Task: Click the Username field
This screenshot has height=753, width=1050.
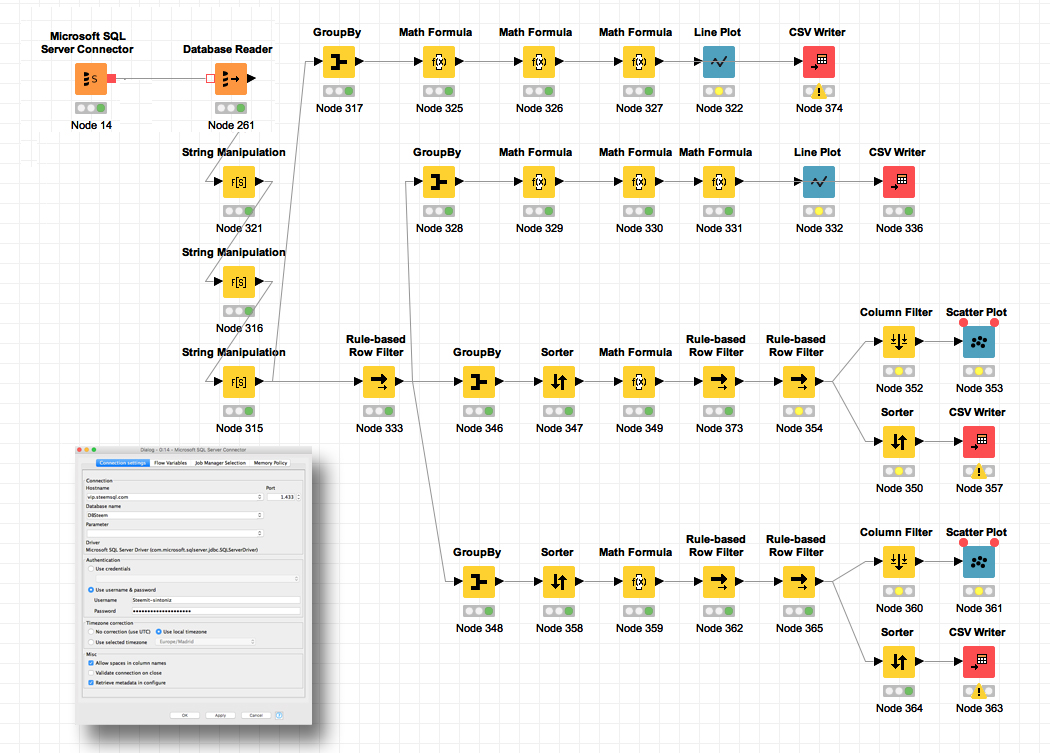Action: point(216,600)
